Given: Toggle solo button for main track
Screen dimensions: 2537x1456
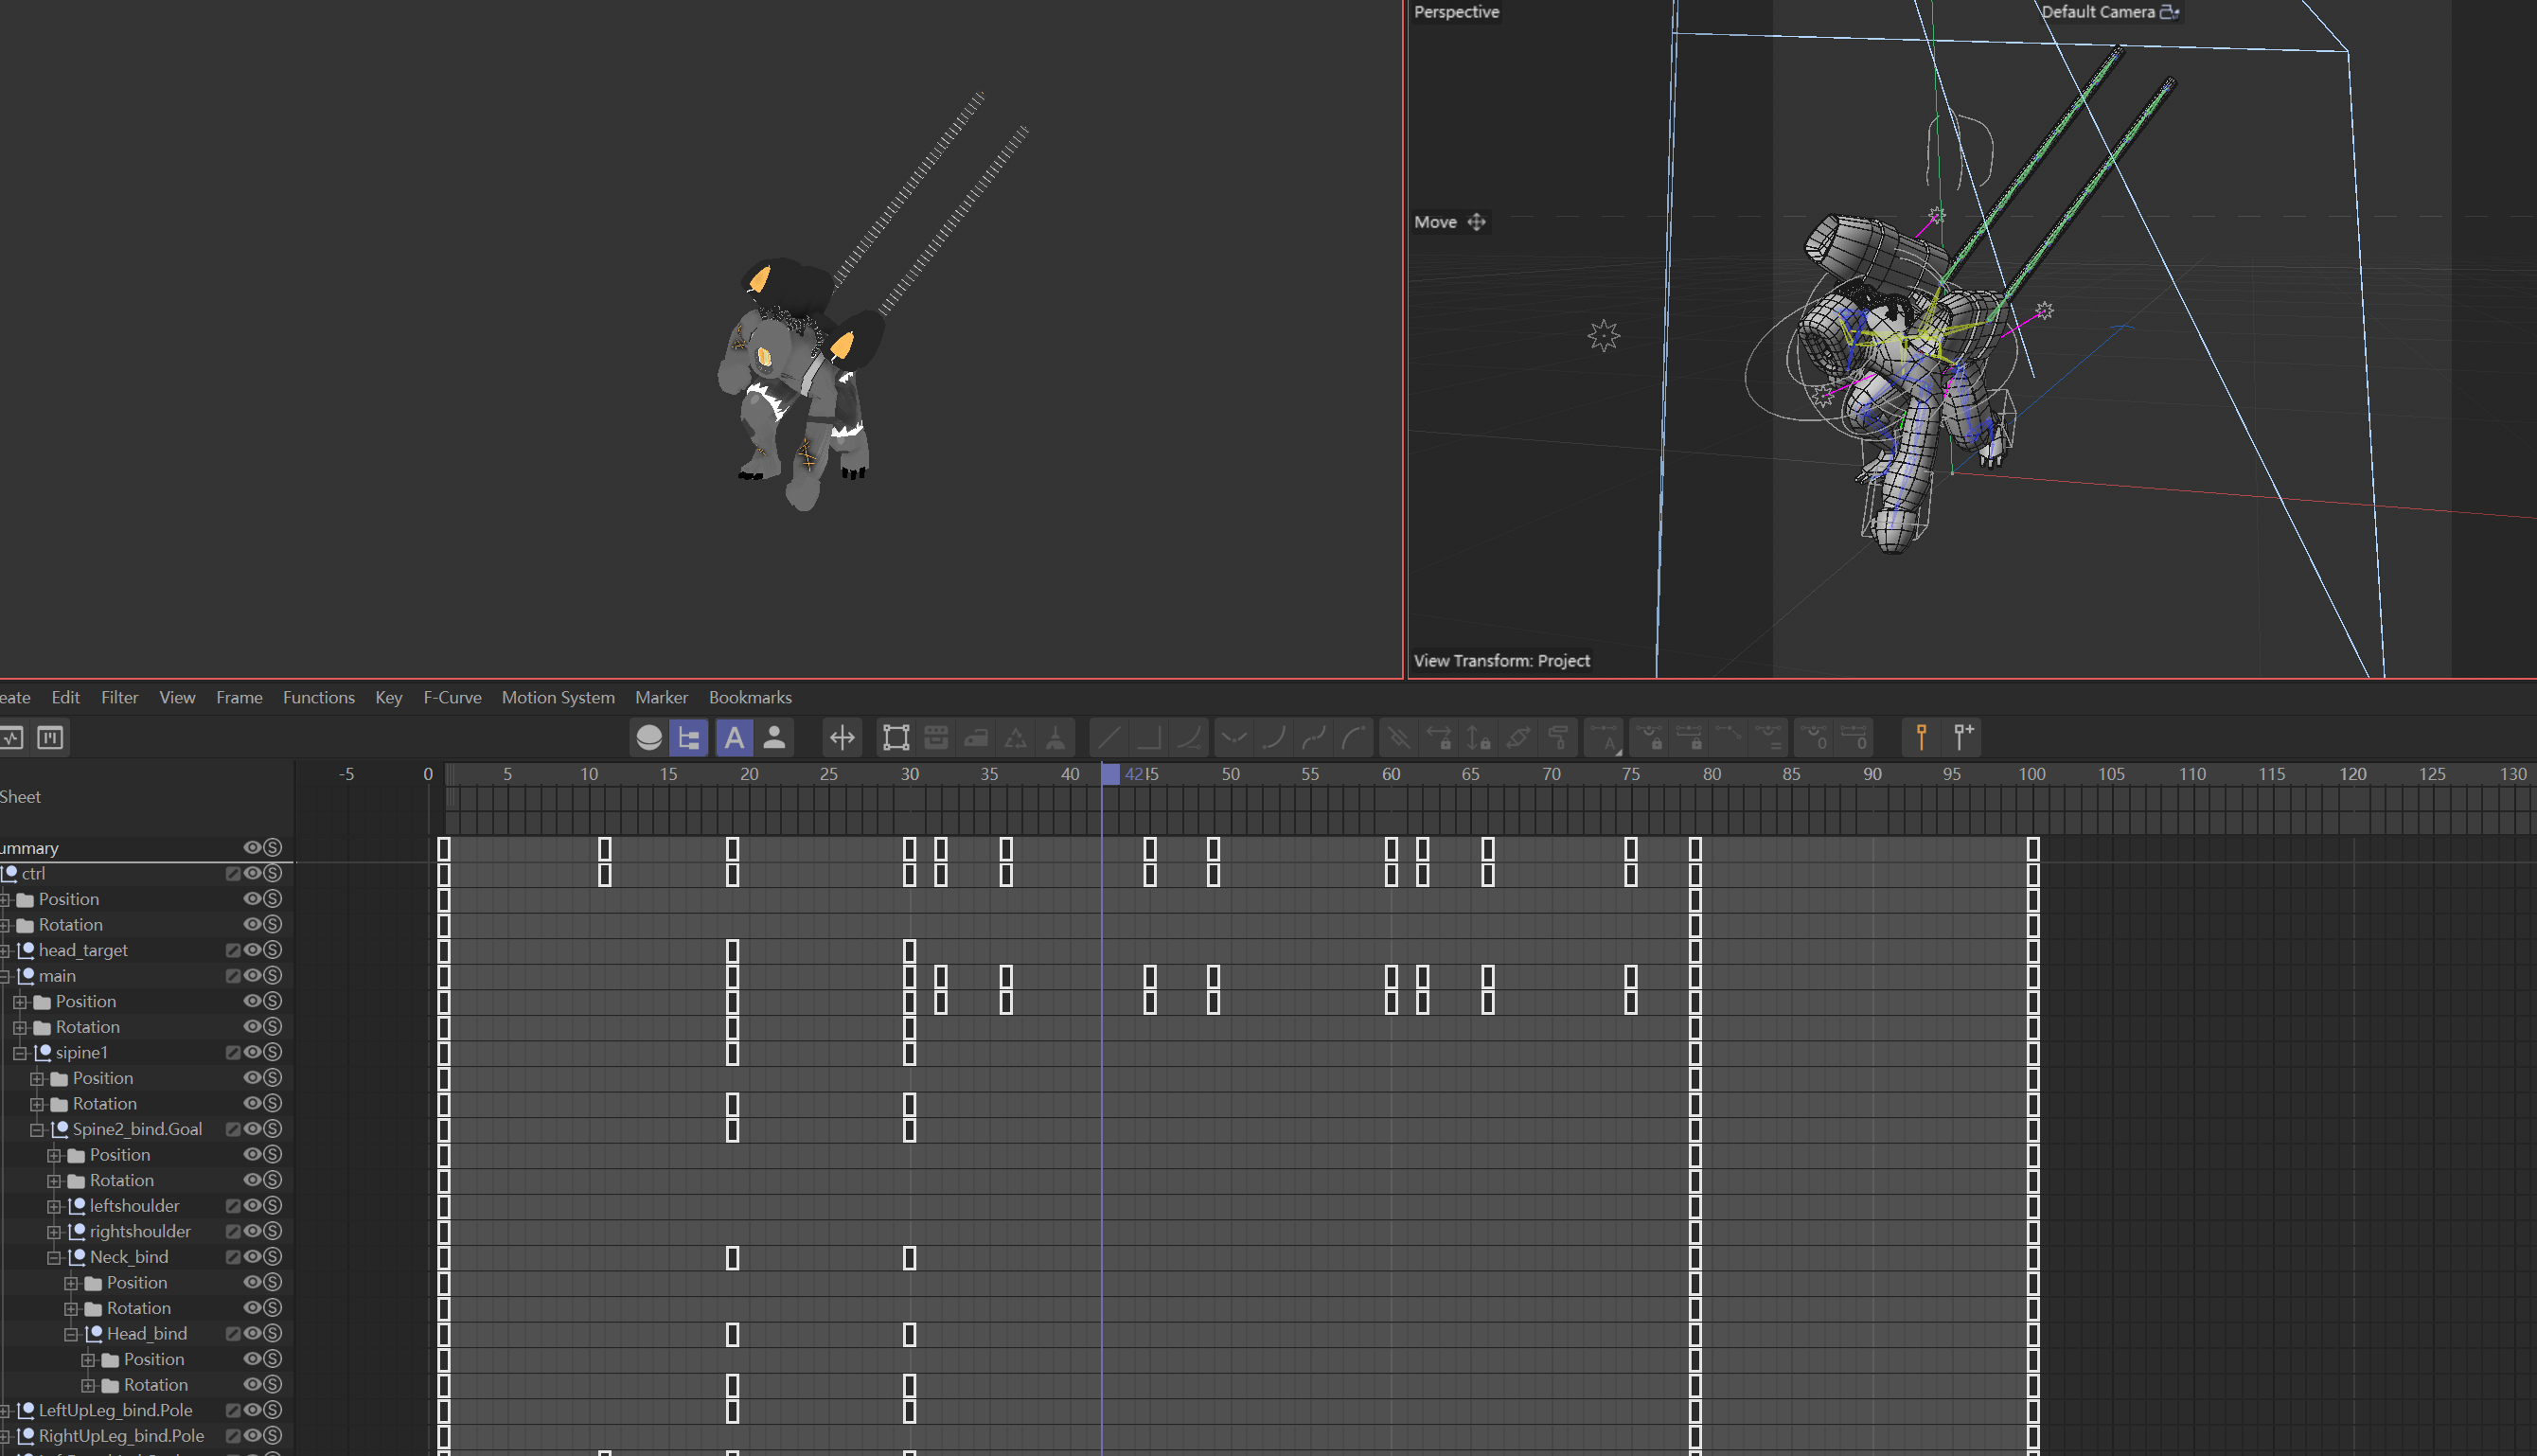Looking at the screenshot, I should (x=273, y=975).
